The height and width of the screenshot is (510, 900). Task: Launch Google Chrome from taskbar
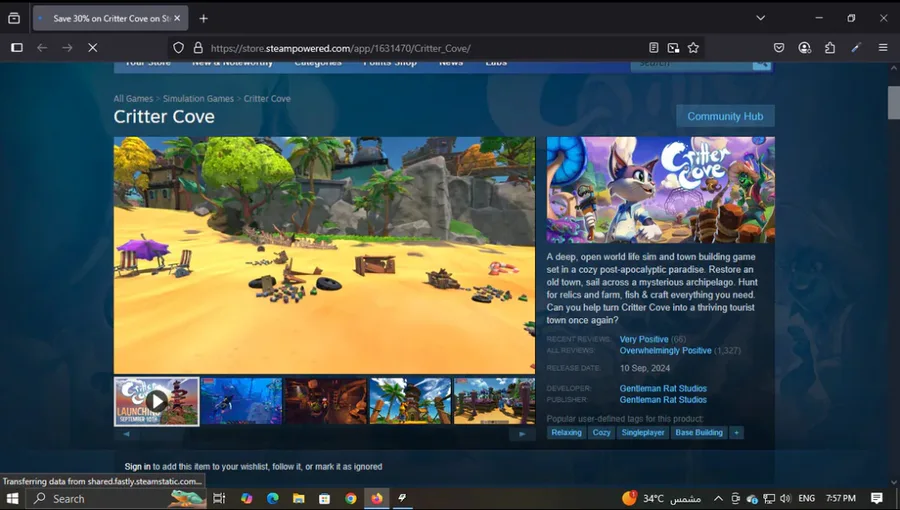tap(351, 499)
